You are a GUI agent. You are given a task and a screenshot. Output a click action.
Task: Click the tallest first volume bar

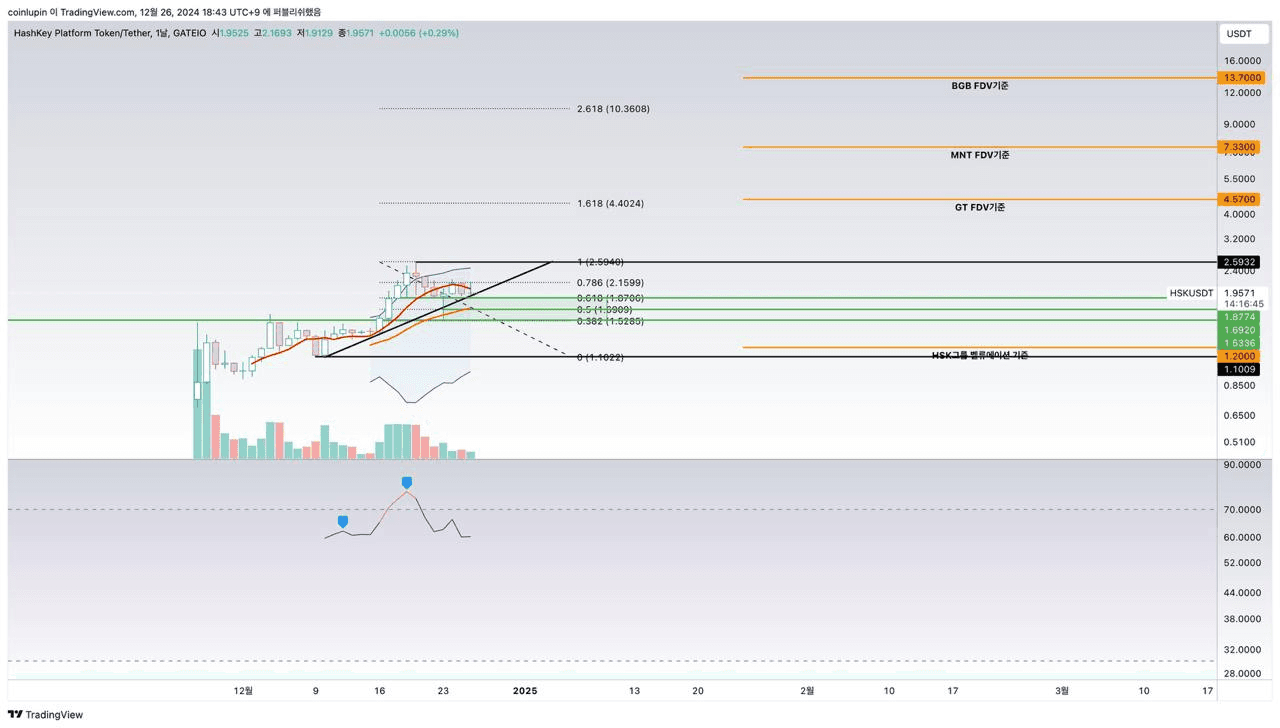pos(198,429)
